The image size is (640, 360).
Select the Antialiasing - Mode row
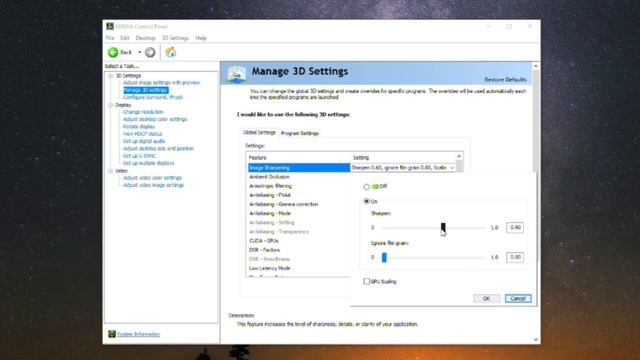[x=299, y=213]
